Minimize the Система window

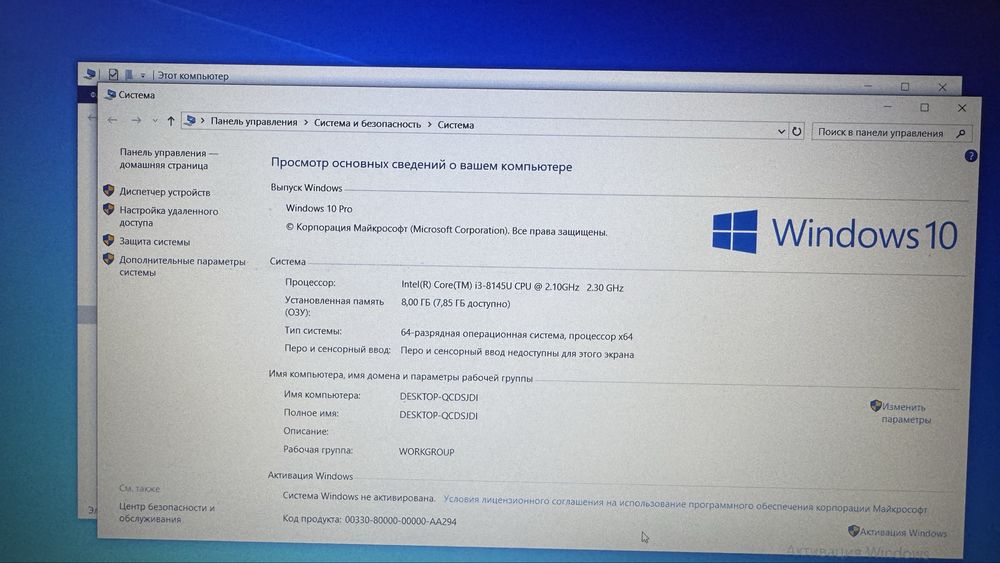point(887,106)
